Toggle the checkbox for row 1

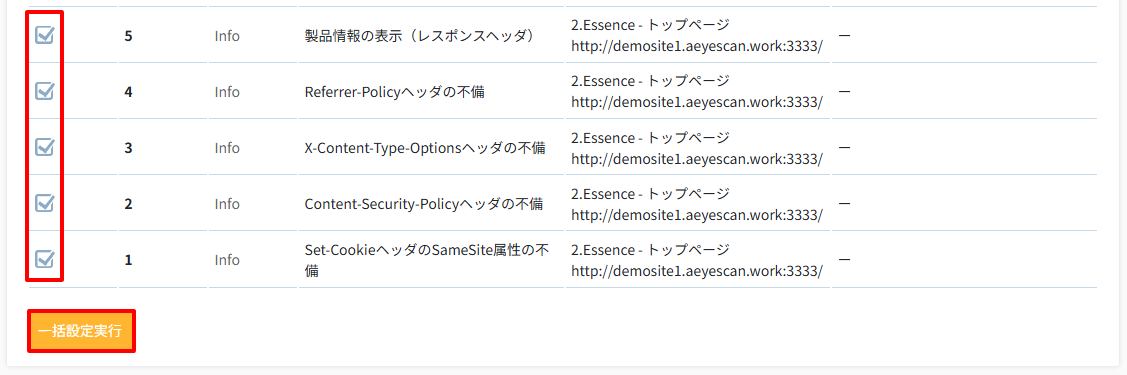(x=45, y=259)
